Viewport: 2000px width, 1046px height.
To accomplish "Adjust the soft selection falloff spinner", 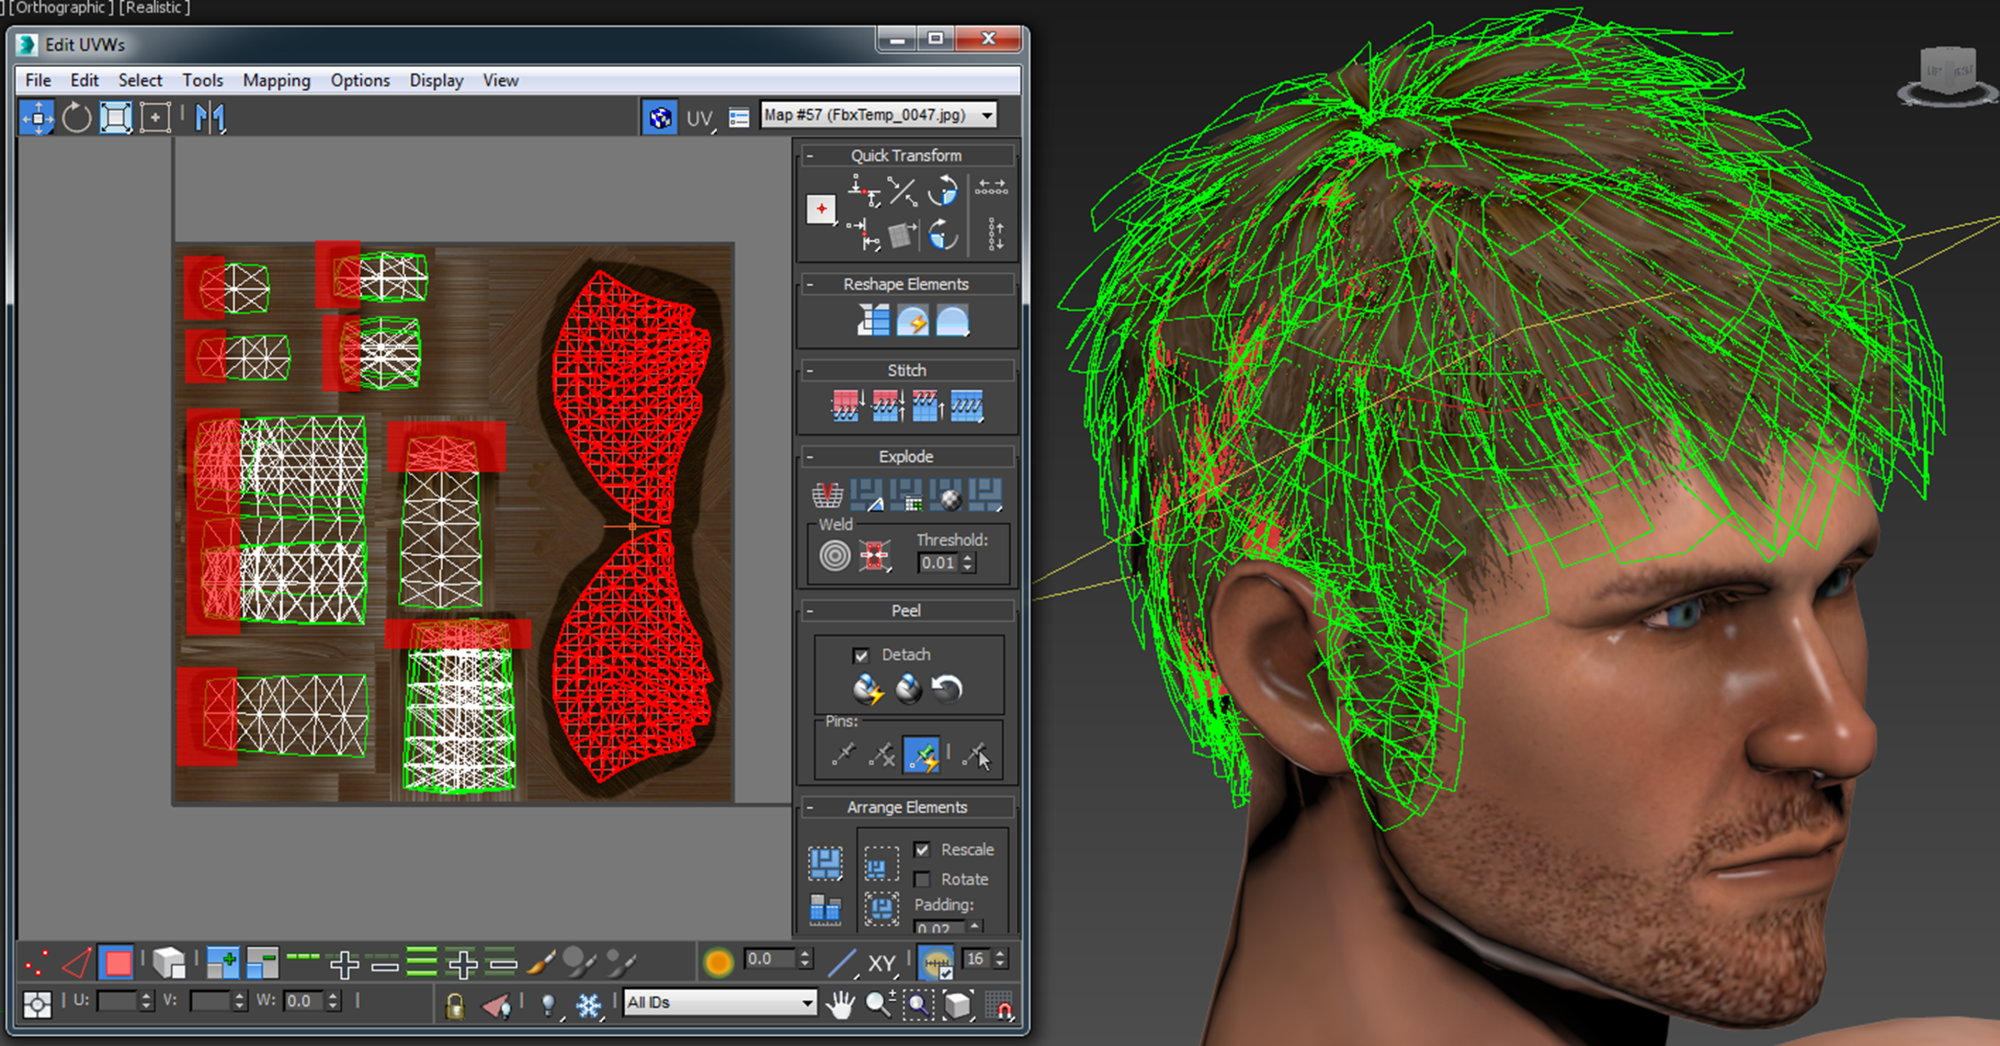I will click(x=805, y=959).
